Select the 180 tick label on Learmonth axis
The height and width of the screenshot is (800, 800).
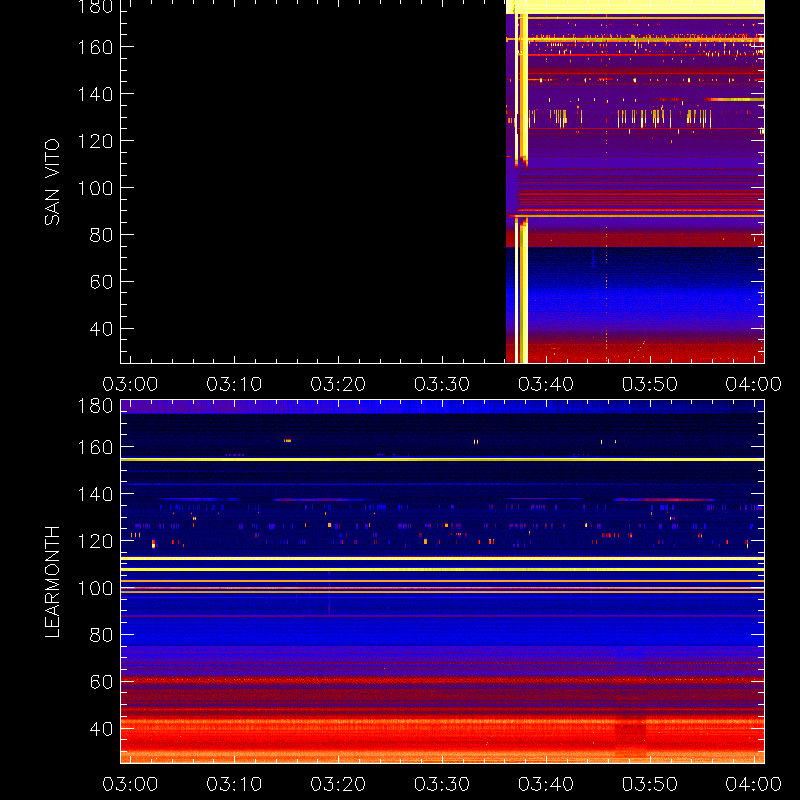(x=95, y=406)
